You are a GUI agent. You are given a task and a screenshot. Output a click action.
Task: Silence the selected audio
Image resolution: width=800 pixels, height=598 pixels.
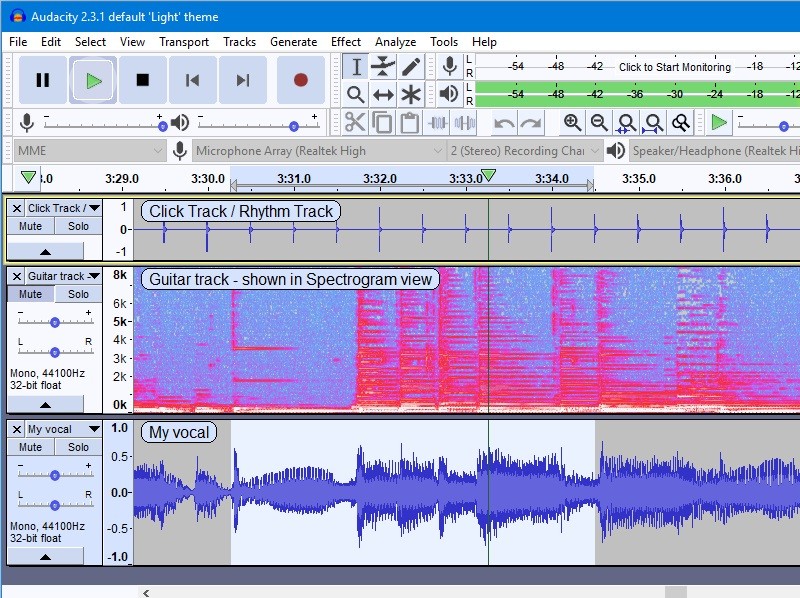(x=464, y=123)
